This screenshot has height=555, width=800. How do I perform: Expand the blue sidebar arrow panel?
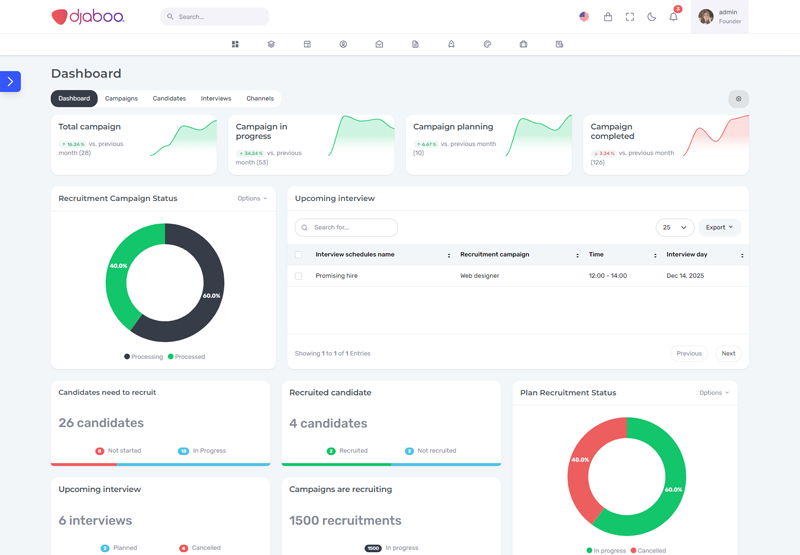tap(10, 82)
